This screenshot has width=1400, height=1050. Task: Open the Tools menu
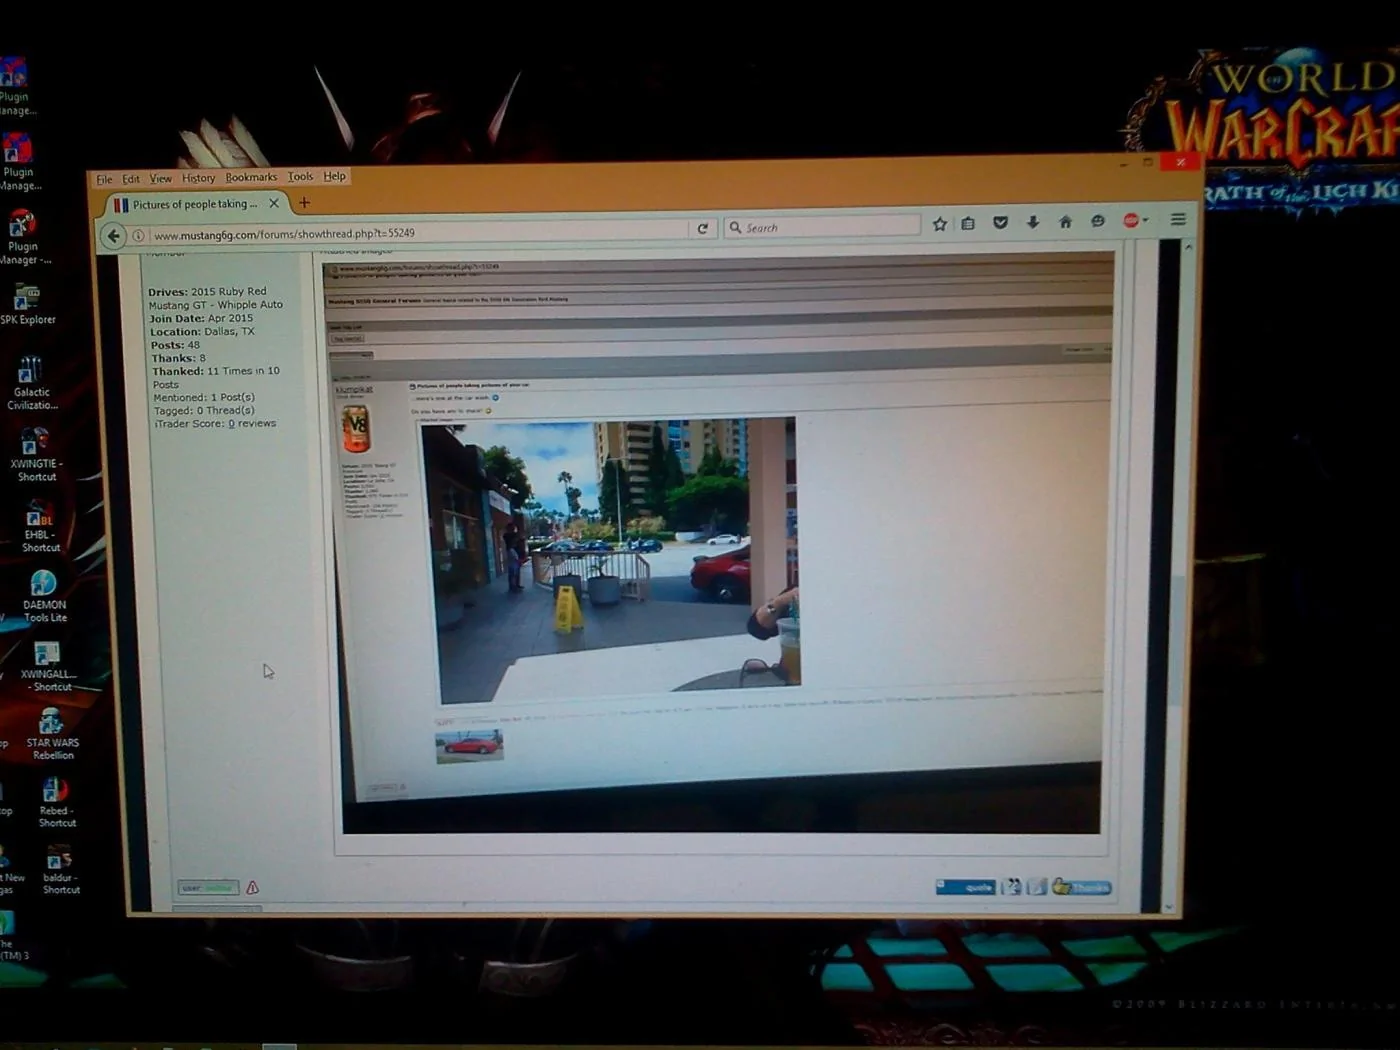(300, 176)
